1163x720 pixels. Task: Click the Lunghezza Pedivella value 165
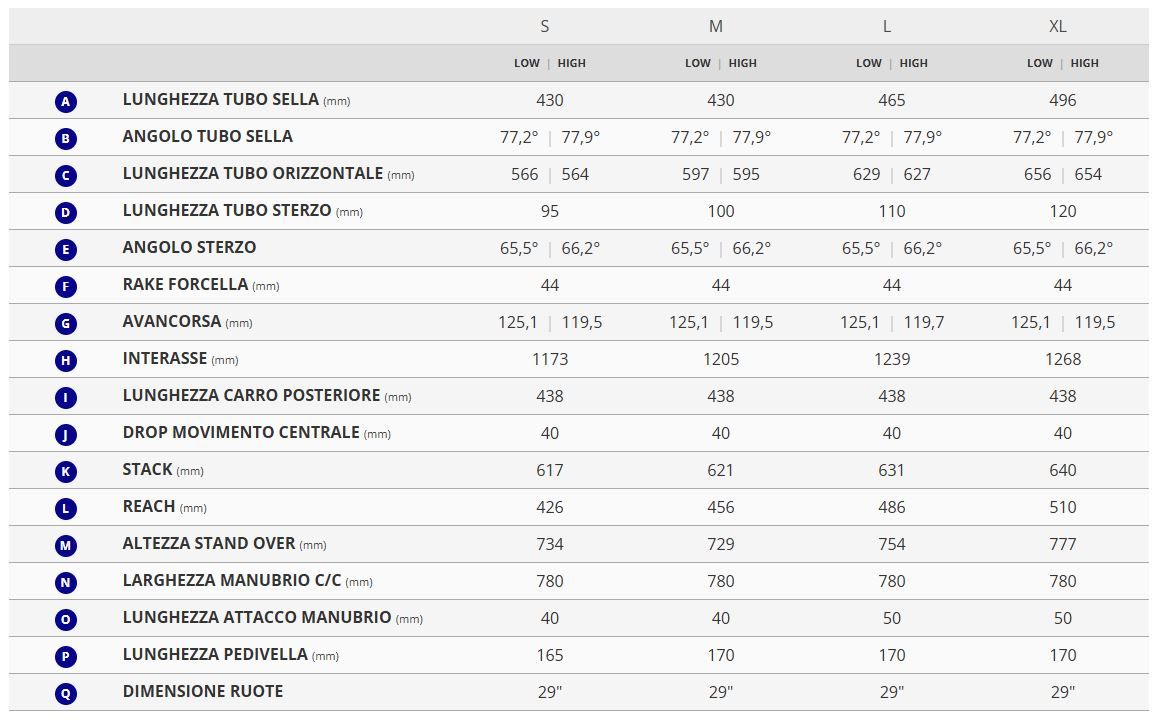pos(550,655)
